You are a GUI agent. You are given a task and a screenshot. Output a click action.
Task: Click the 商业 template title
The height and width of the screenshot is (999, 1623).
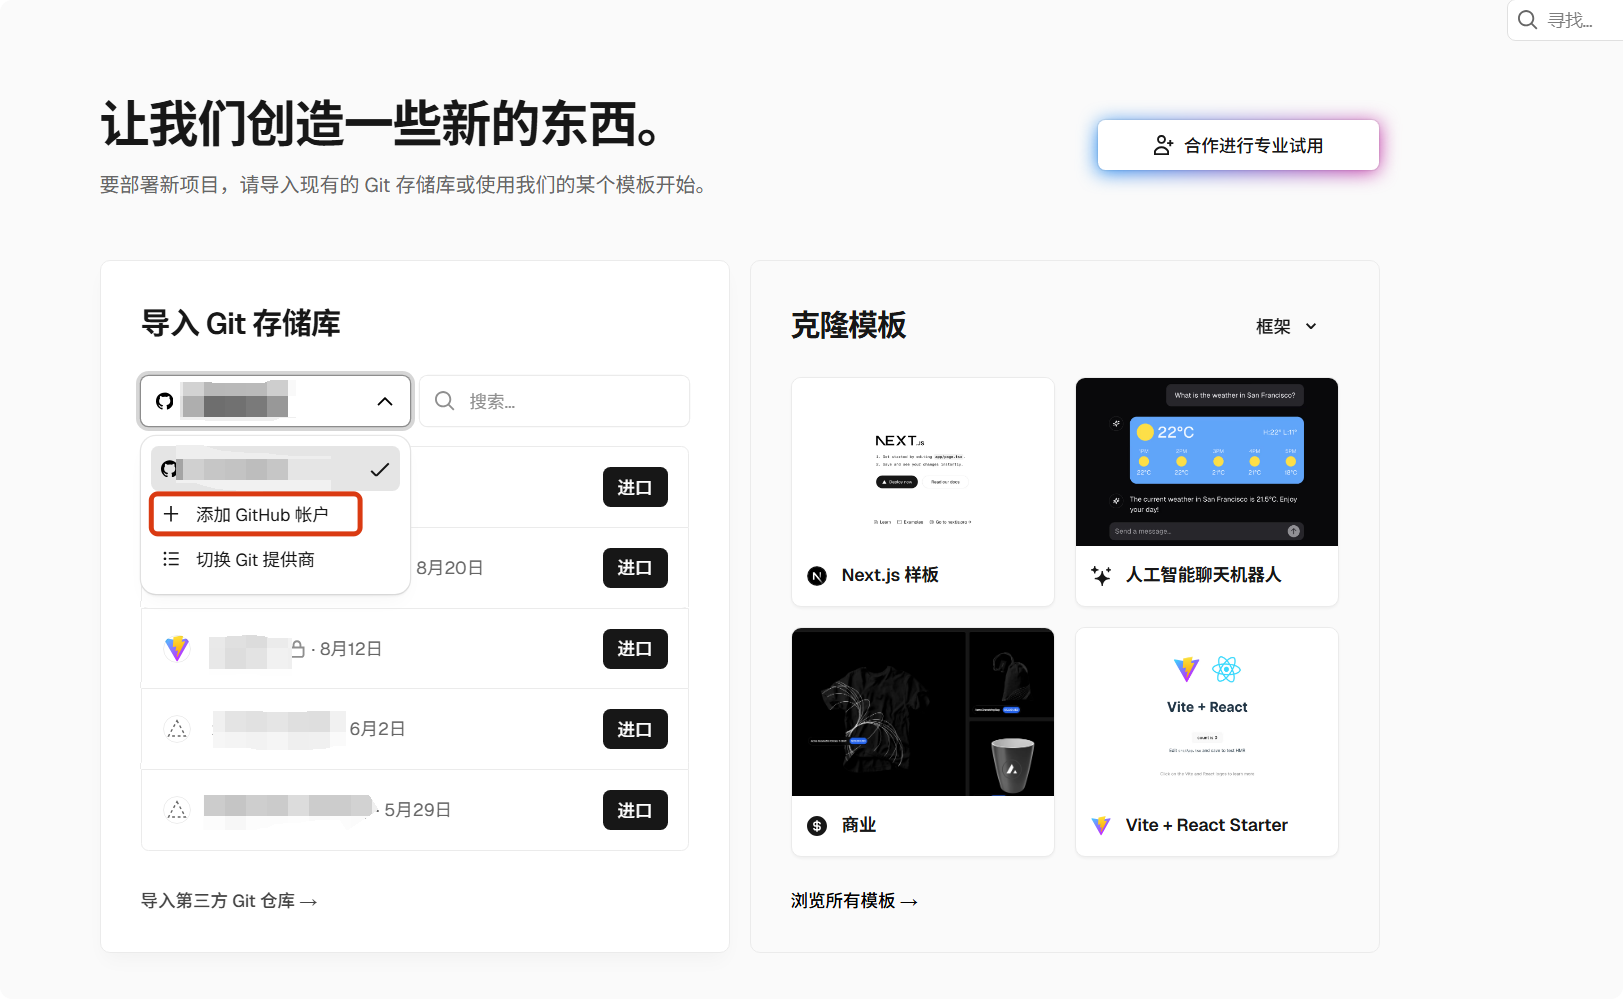click(859, 825)
